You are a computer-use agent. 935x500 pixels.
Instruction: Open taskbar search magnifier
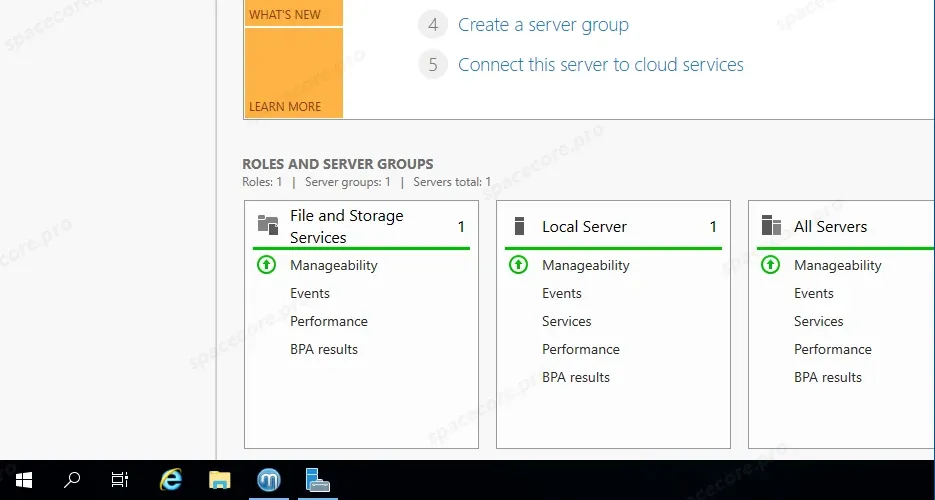click(x=72, y=480)
